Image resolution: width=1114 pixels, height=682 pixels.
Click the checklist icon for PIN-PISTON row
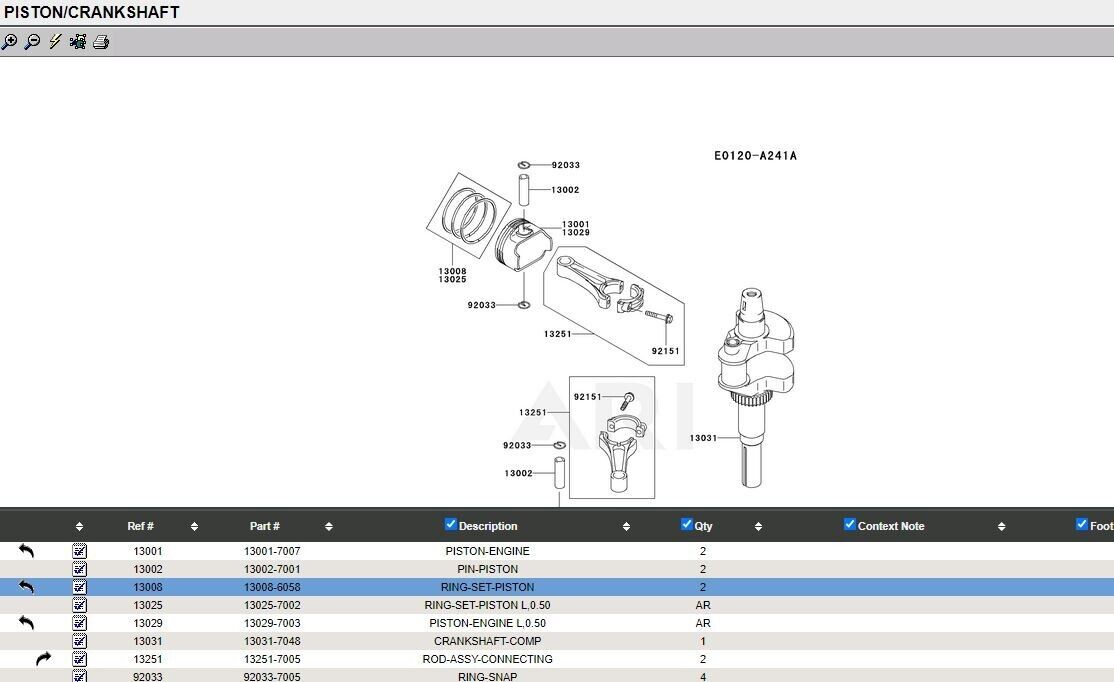coord(80,569)
